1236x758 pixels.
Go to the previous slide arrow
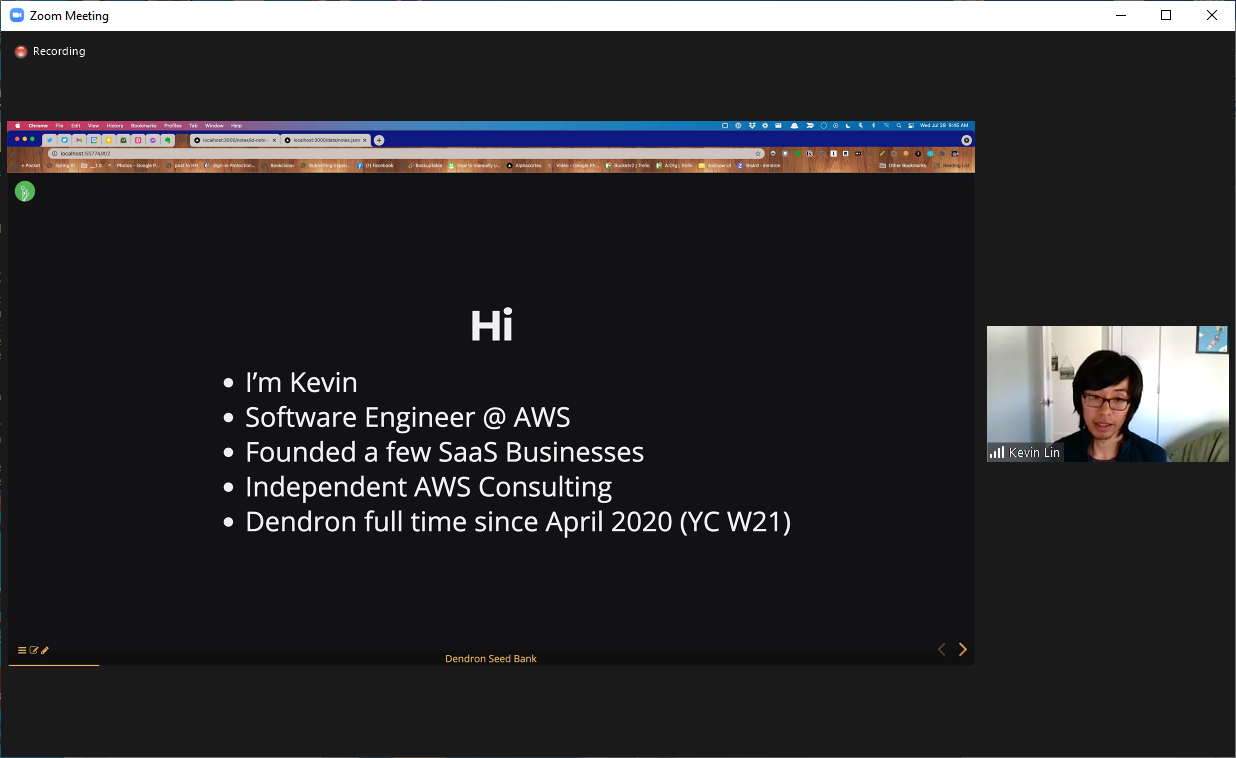[x=941, y=649]
